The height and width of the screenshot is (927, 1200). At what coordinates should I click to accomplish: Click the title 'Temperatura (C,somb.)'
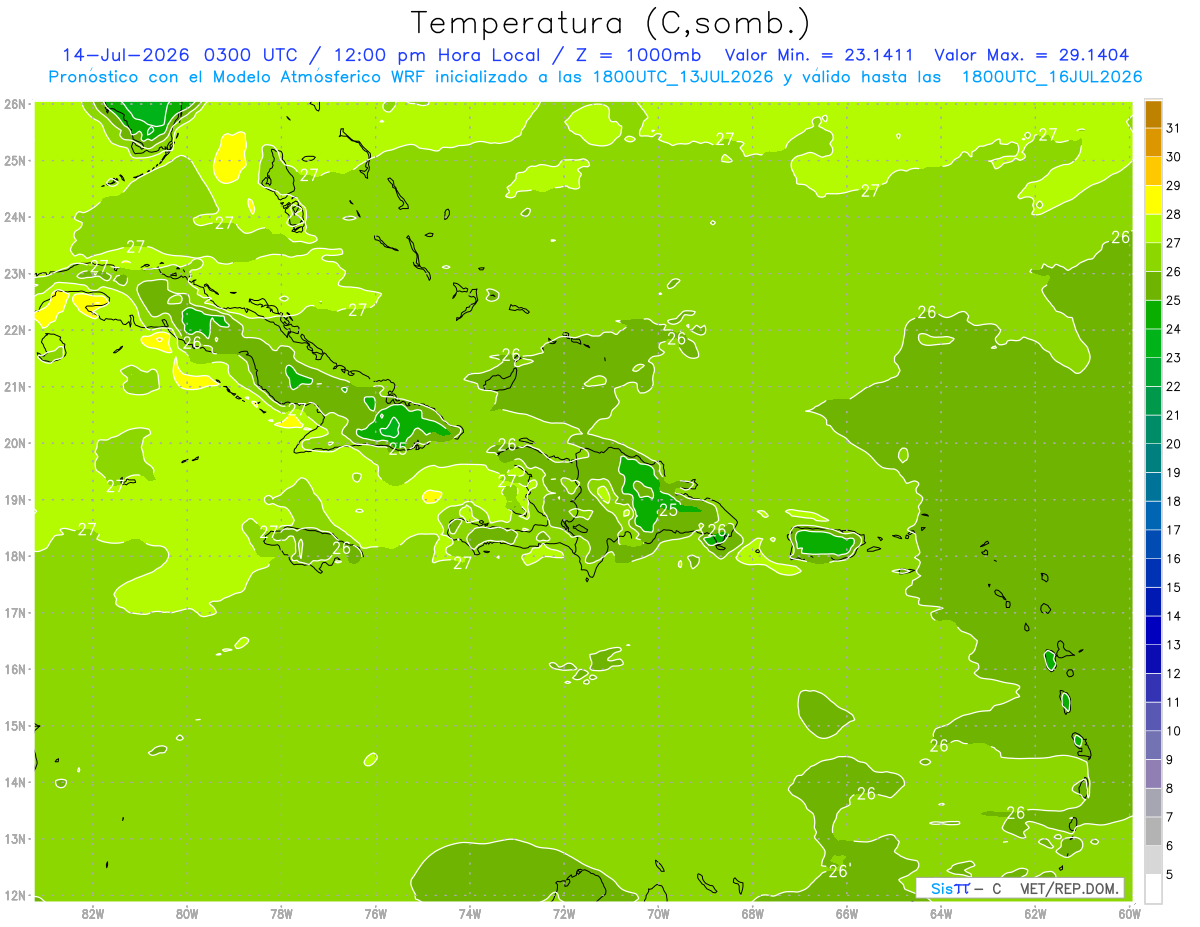[611, 23]
